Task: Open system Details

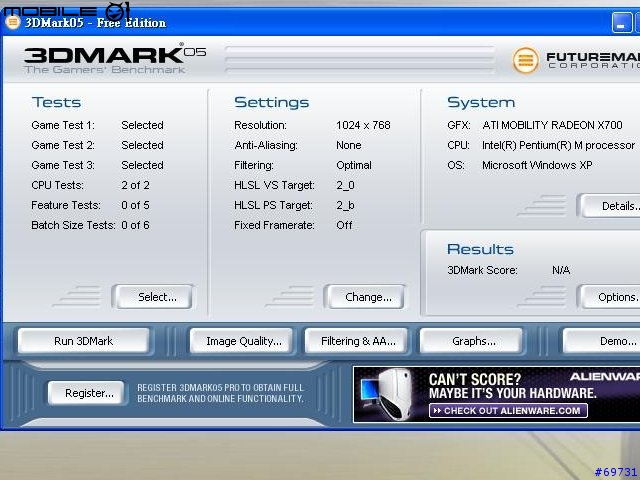Action: point(611,206)
